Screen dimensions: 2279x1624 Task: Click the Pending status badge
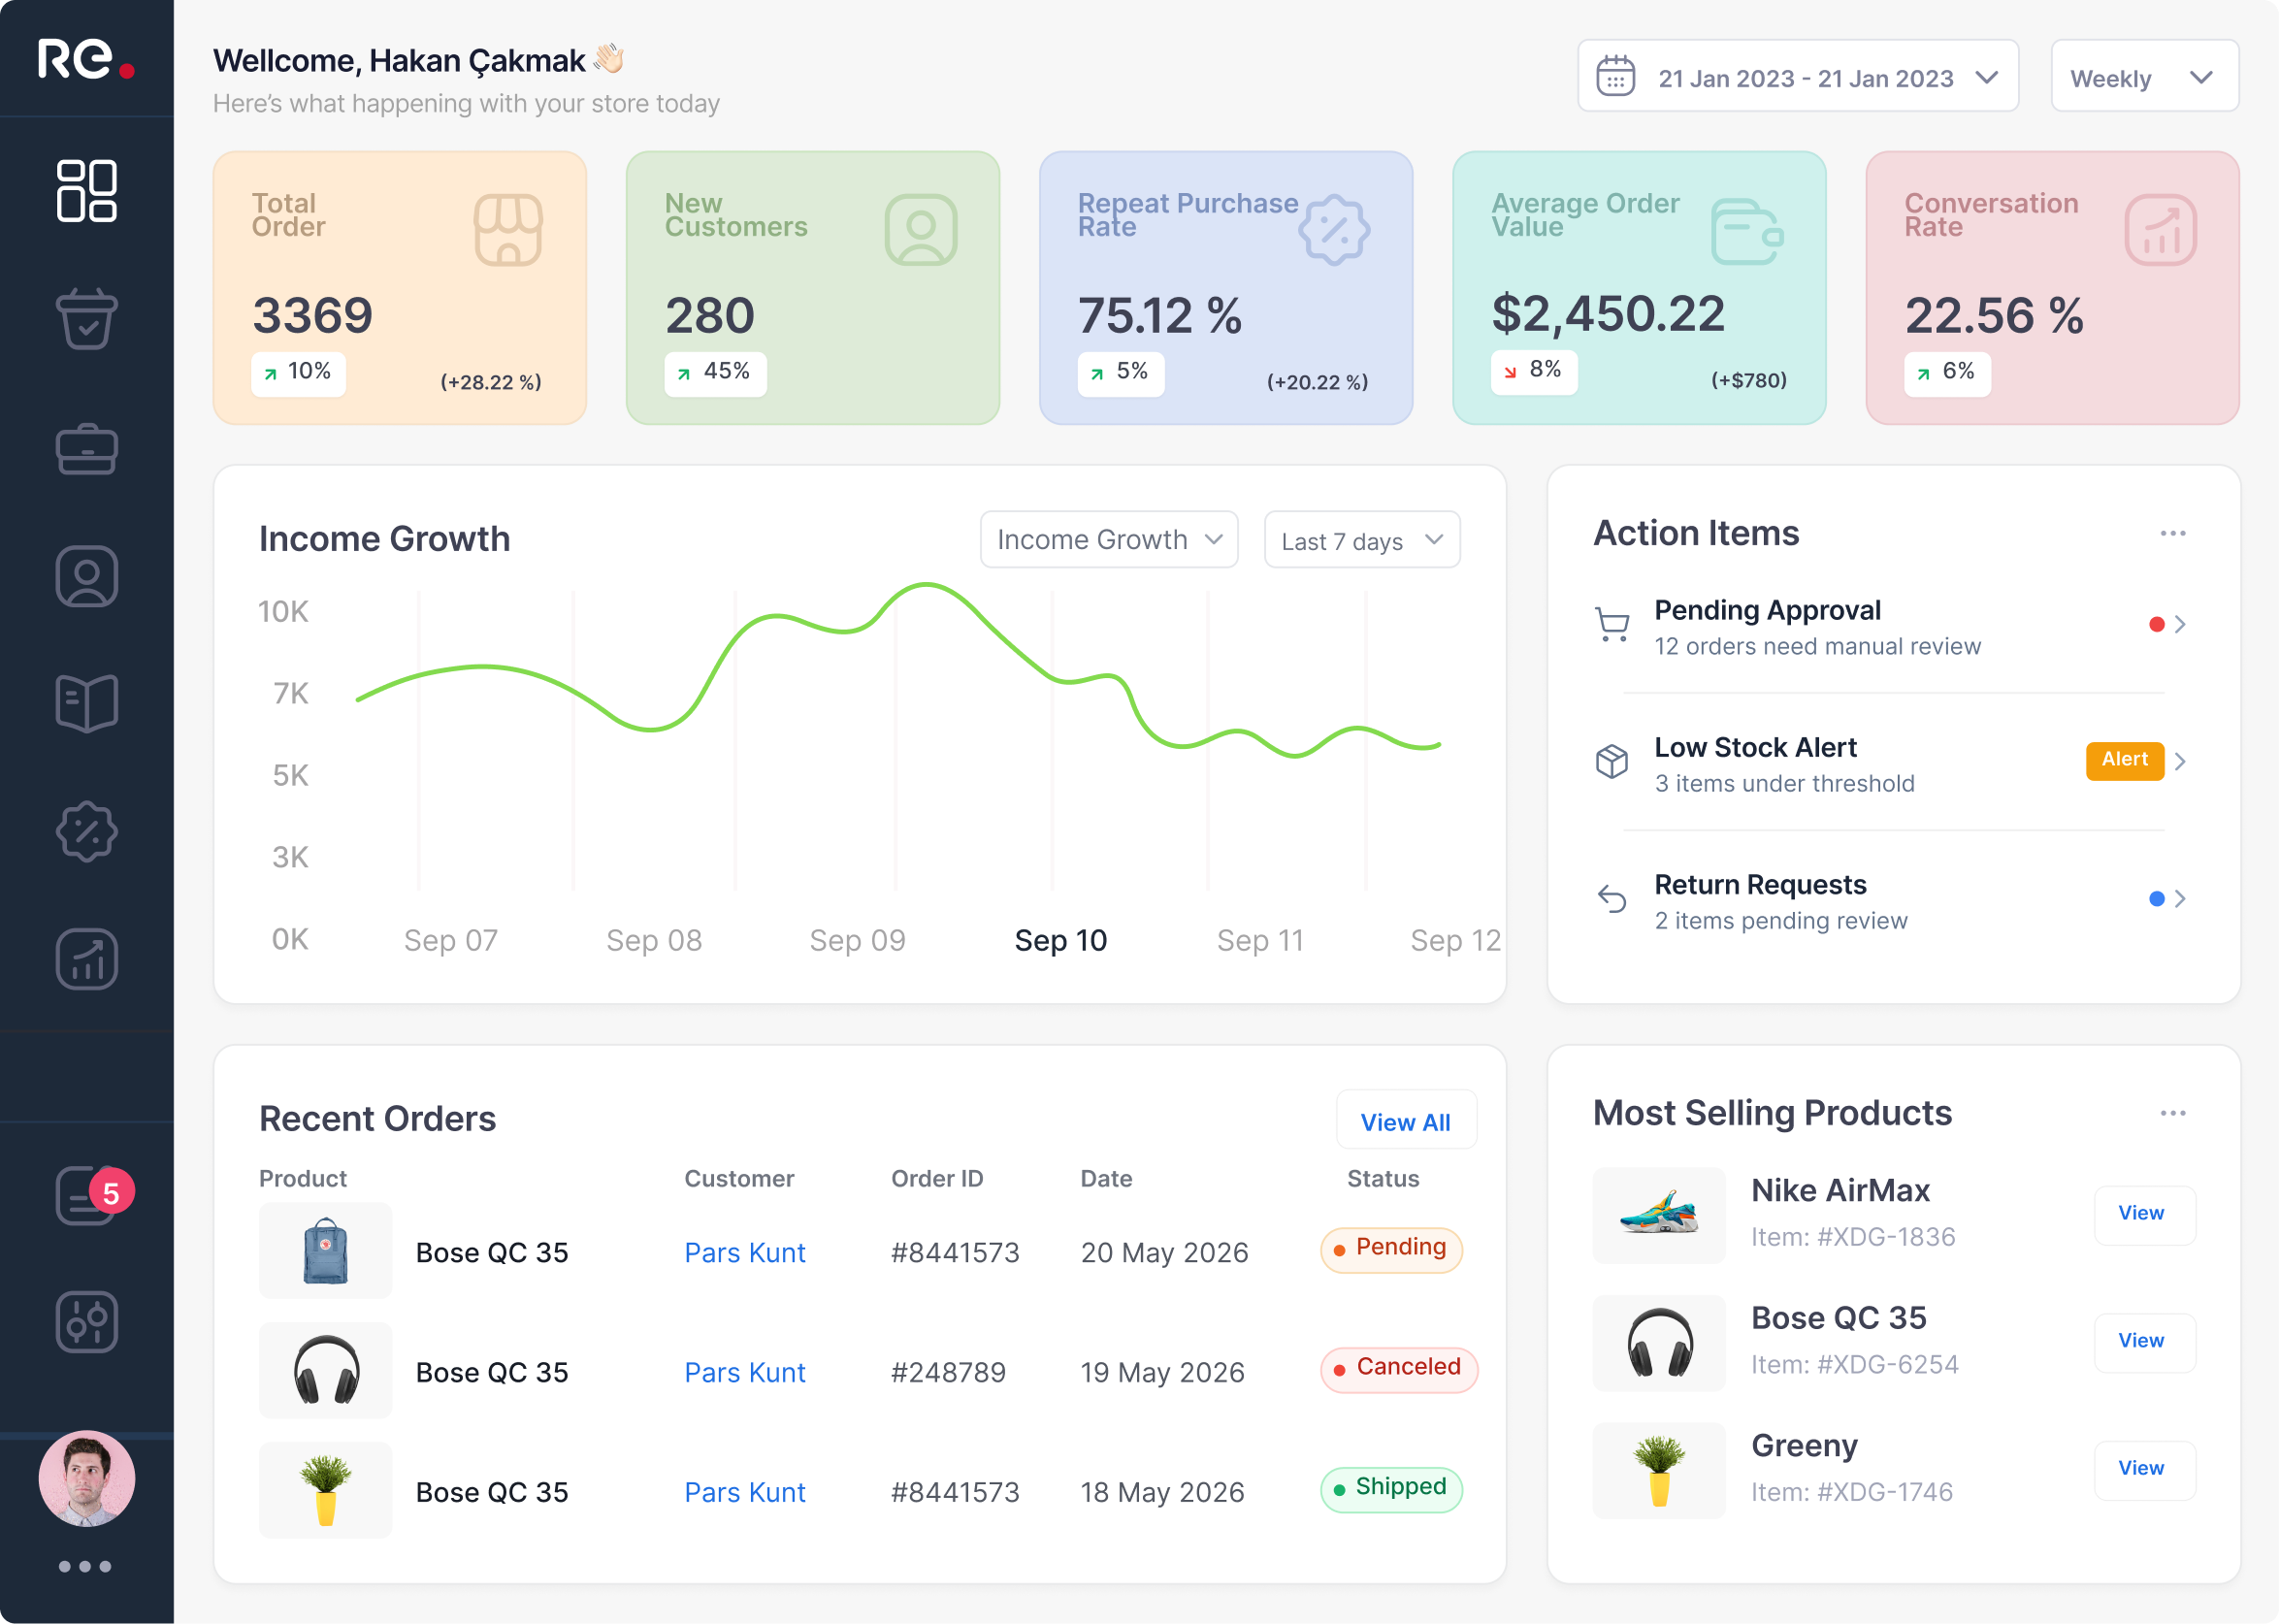click(1391, 1250)
